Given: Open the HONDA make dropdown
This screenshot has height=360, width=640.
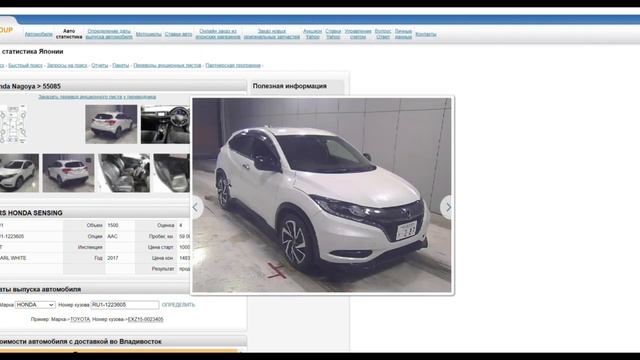Looking at the screenshot, I should coord(35,305).
